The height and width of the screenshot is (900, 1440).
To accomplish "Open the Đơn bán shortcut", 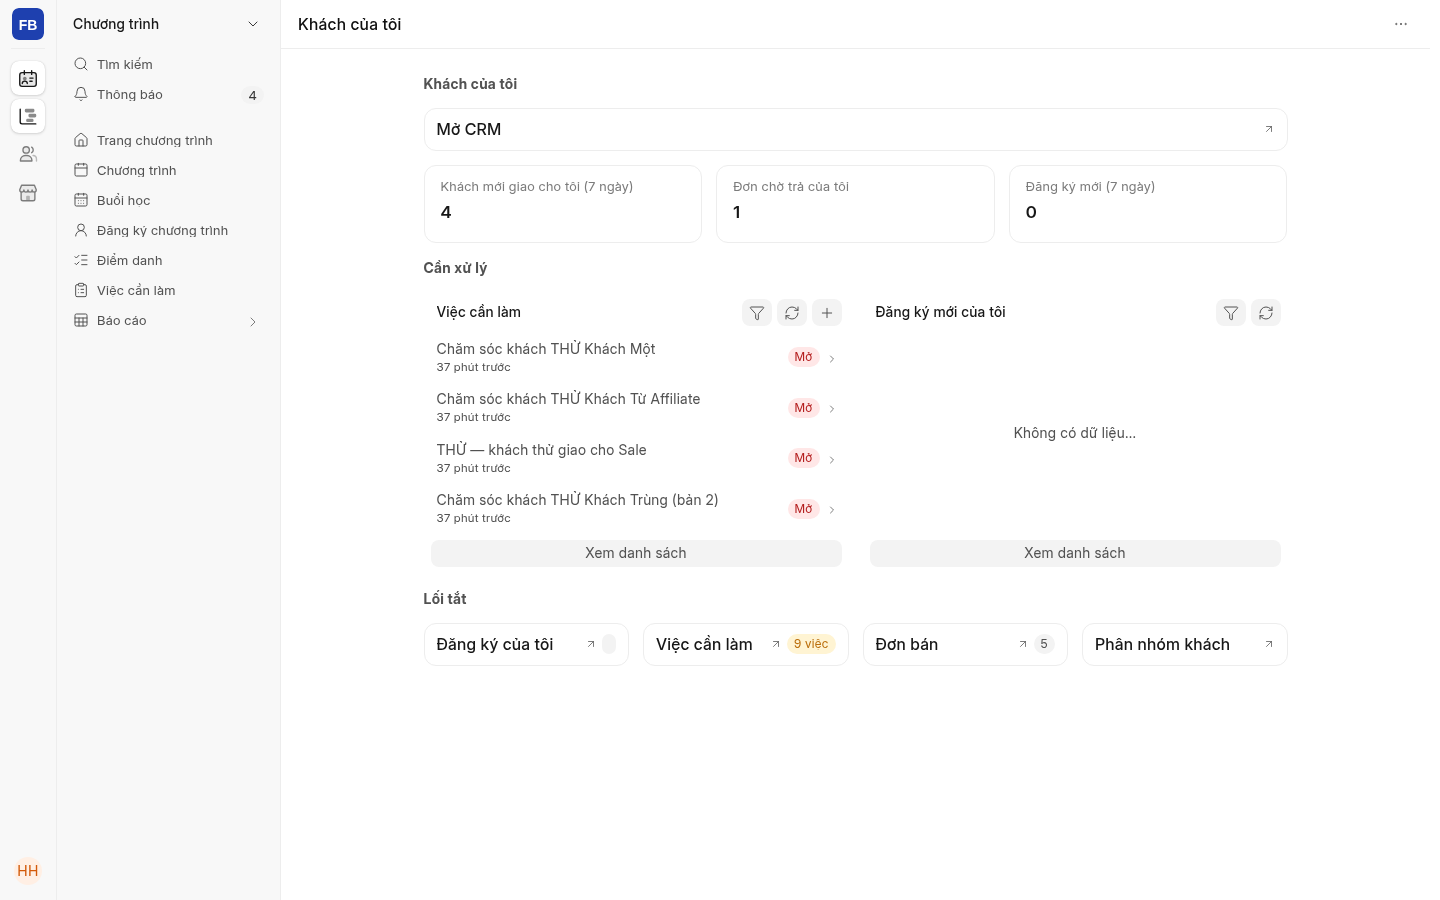I will [x=965, y=644].
